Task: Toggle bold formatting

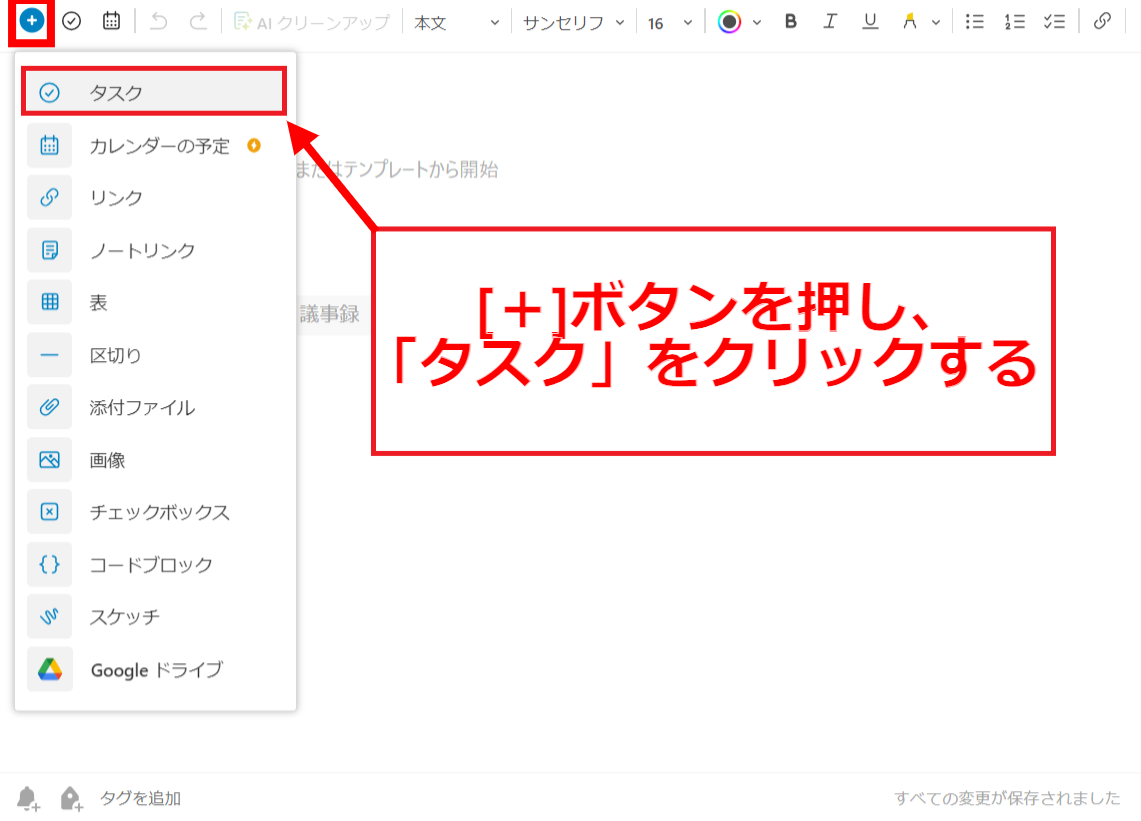Action: [x=790, y=21]
